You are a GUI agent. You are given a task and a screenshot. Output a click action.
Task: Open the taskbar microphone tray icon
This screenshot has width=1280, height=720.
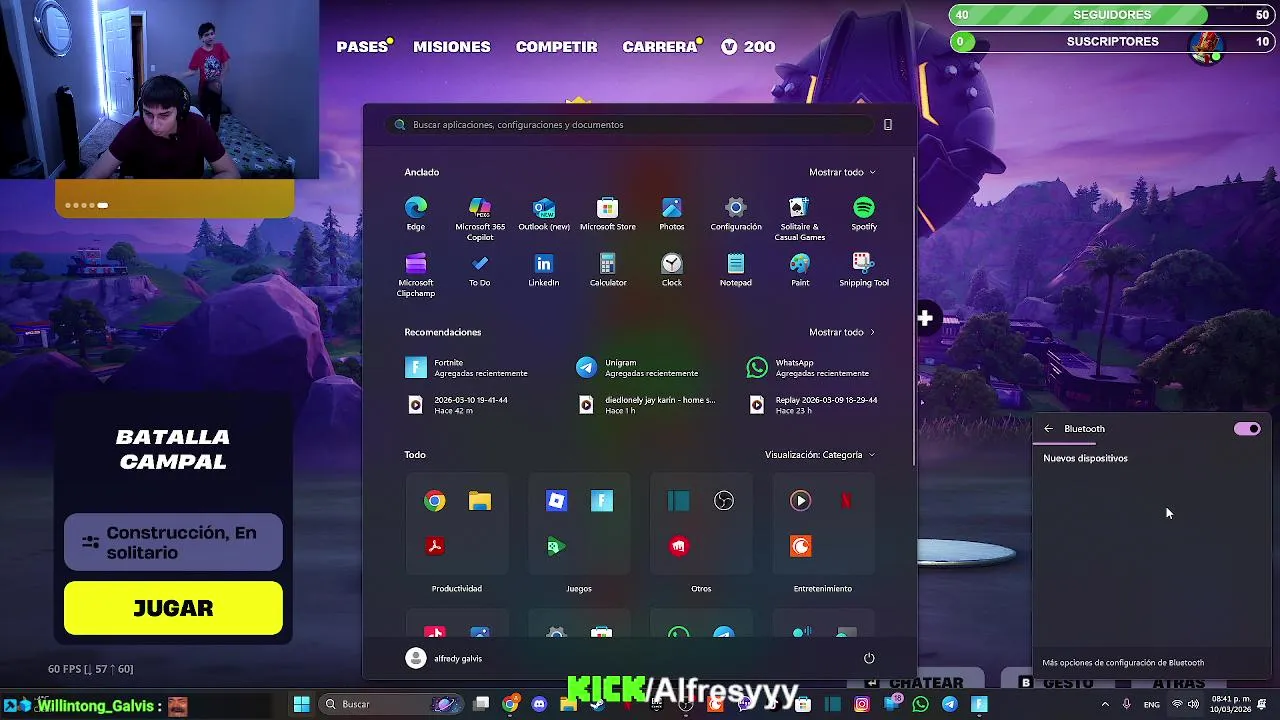[x=1126, y=704]
